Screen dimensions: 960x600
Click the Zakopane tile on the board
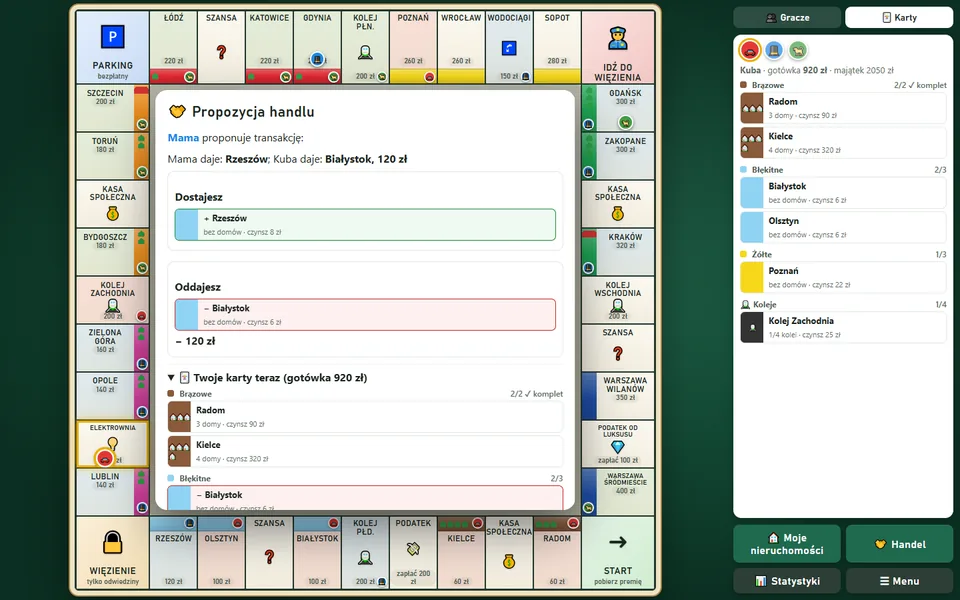click(618, 156)
